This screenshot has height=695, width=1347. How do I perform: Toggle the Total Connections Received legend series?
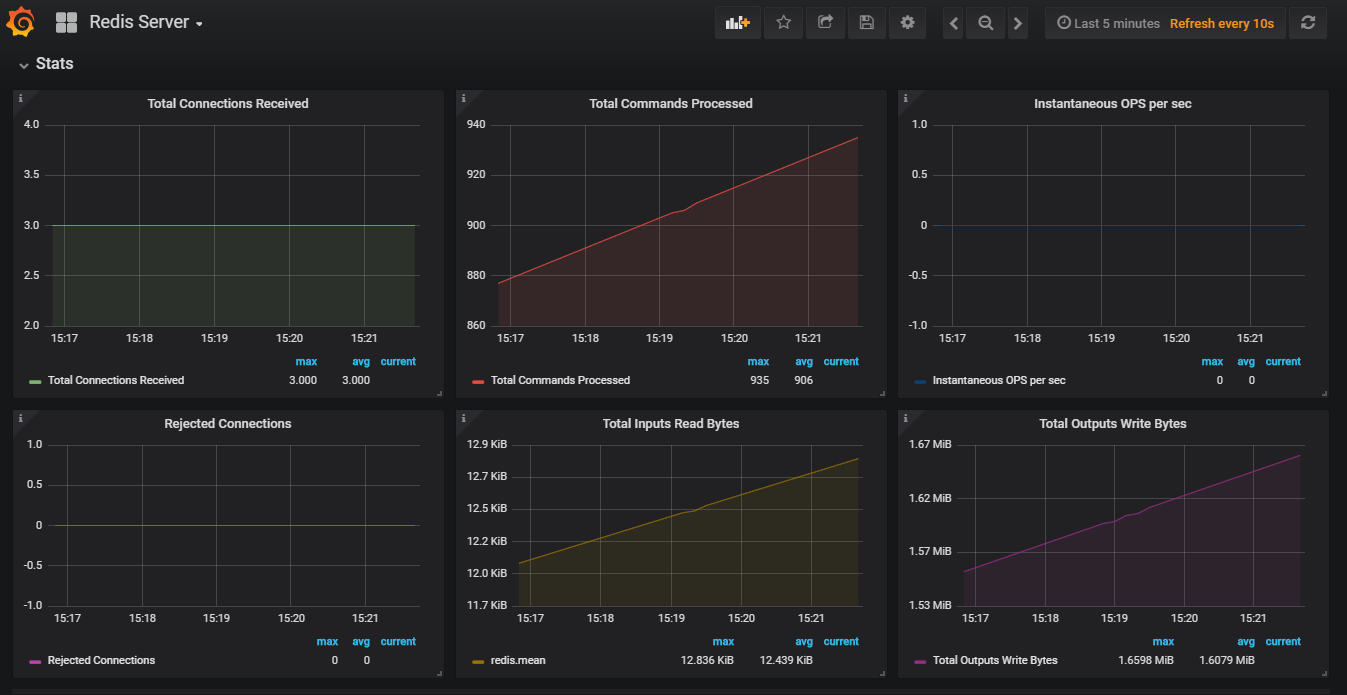click(115, 380)
